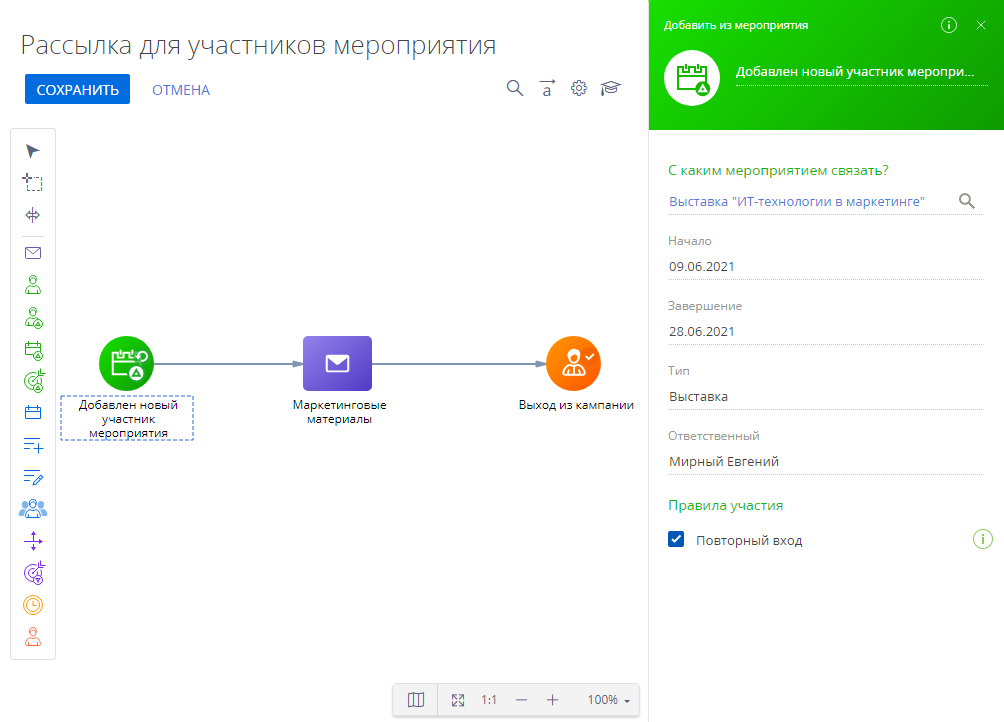Fit diagram to screen icon
Screen dimensions: 1004x722
458,700
